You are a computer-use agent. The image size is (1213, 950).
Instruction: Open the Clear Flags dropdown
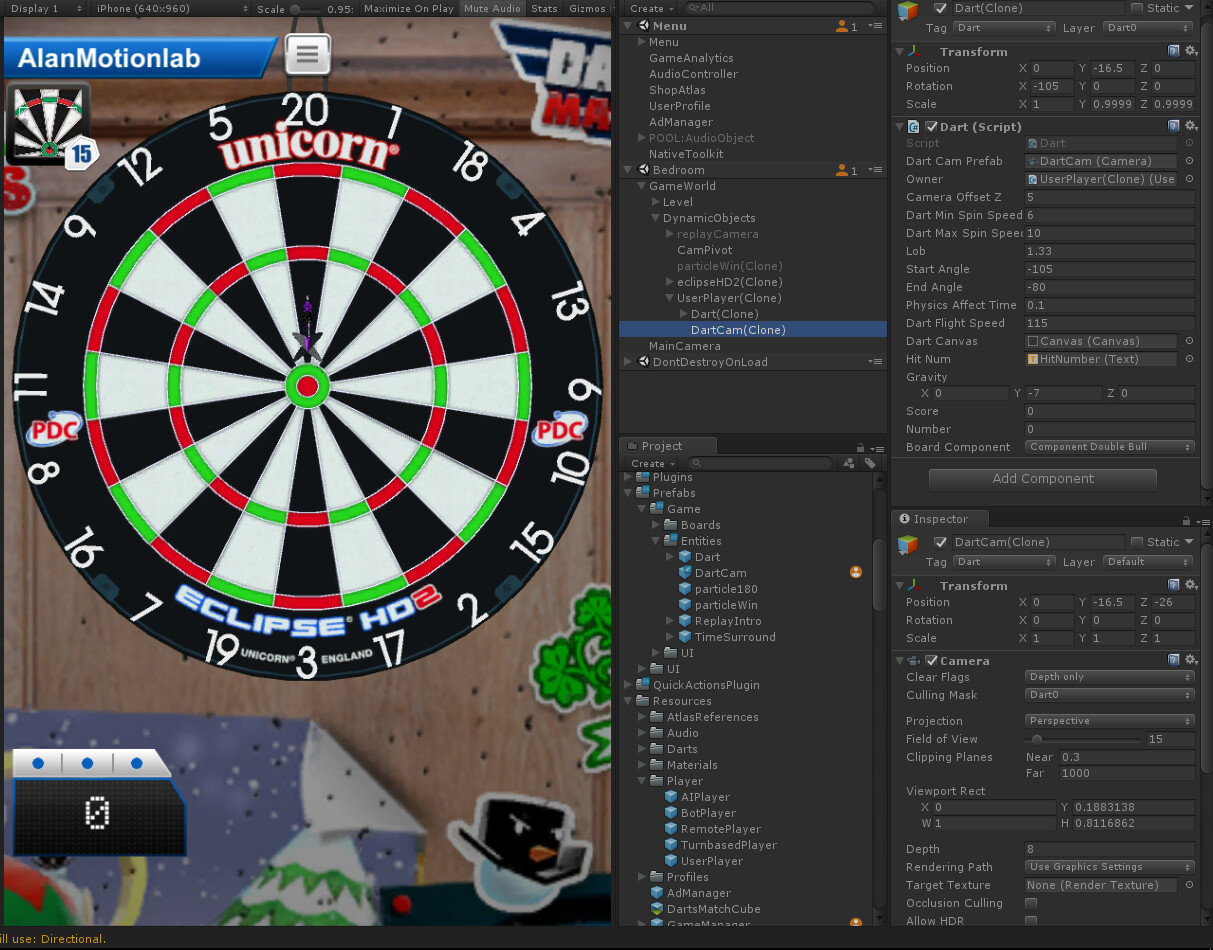click(1110, 677)
